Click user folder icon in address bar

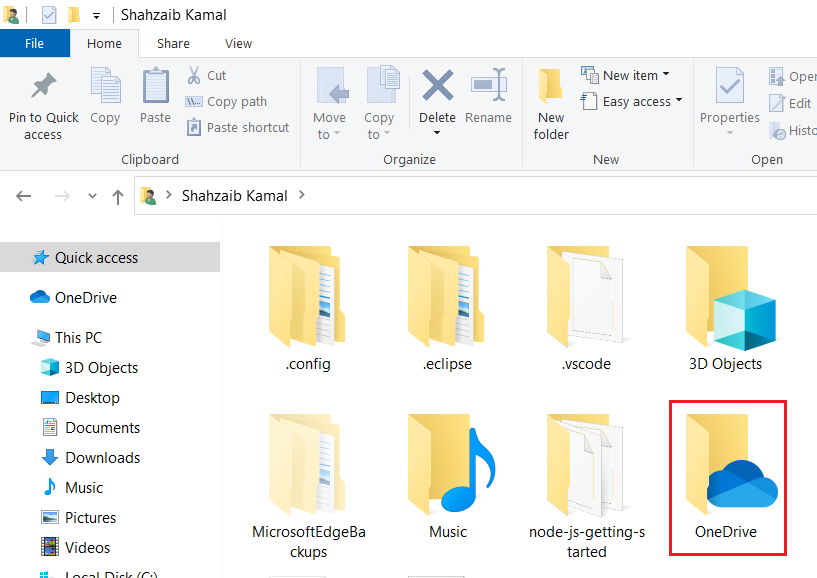[148, 196]
